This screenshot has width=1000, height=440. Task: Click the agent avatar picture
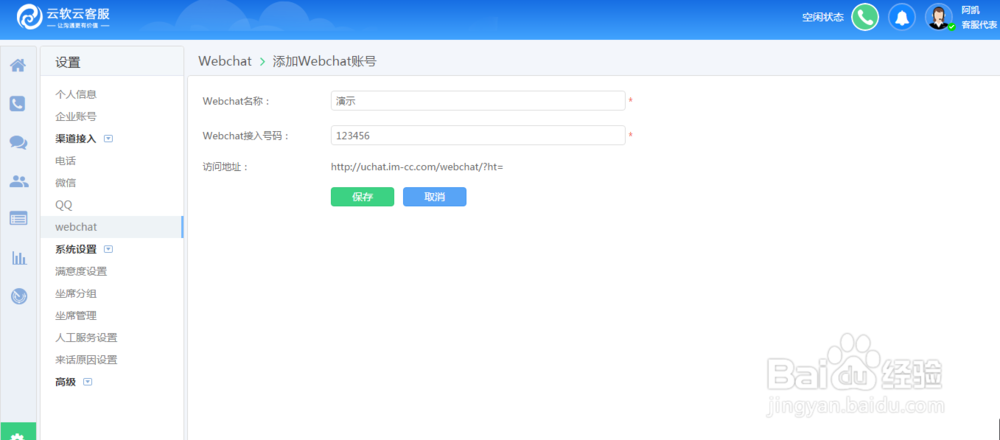938,17
